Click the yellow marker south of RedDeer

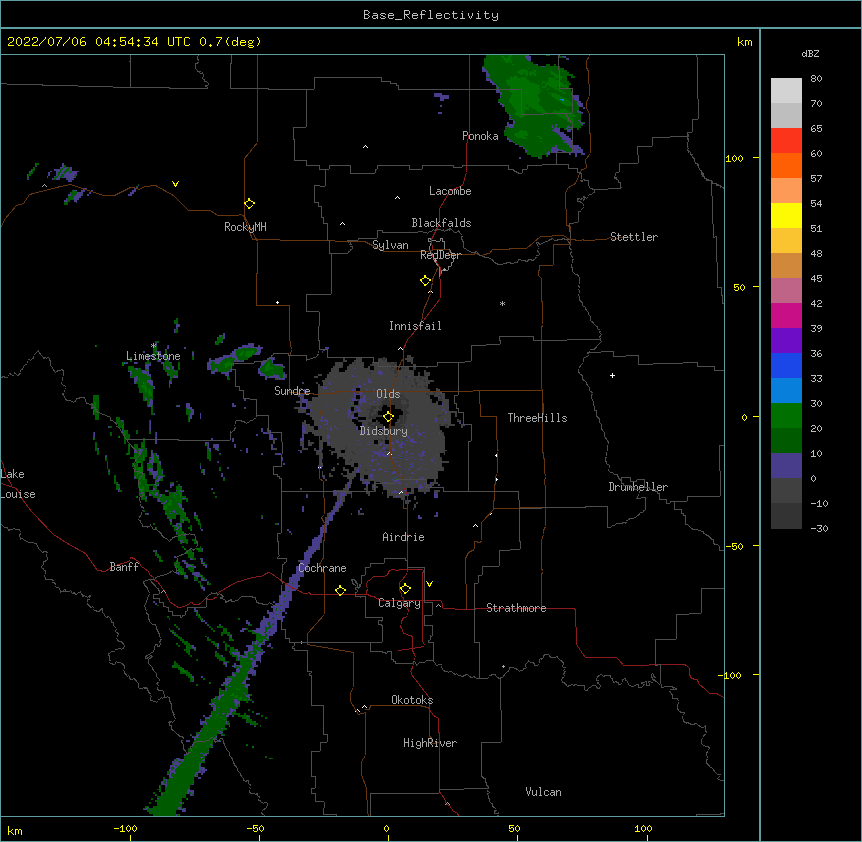coord(425,281)
